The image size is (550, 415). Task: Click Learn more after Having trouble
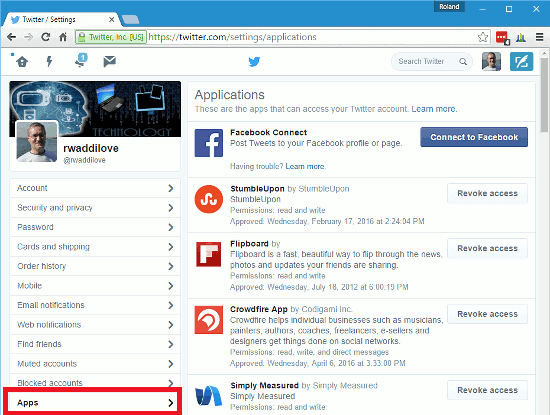pos(305,166)
